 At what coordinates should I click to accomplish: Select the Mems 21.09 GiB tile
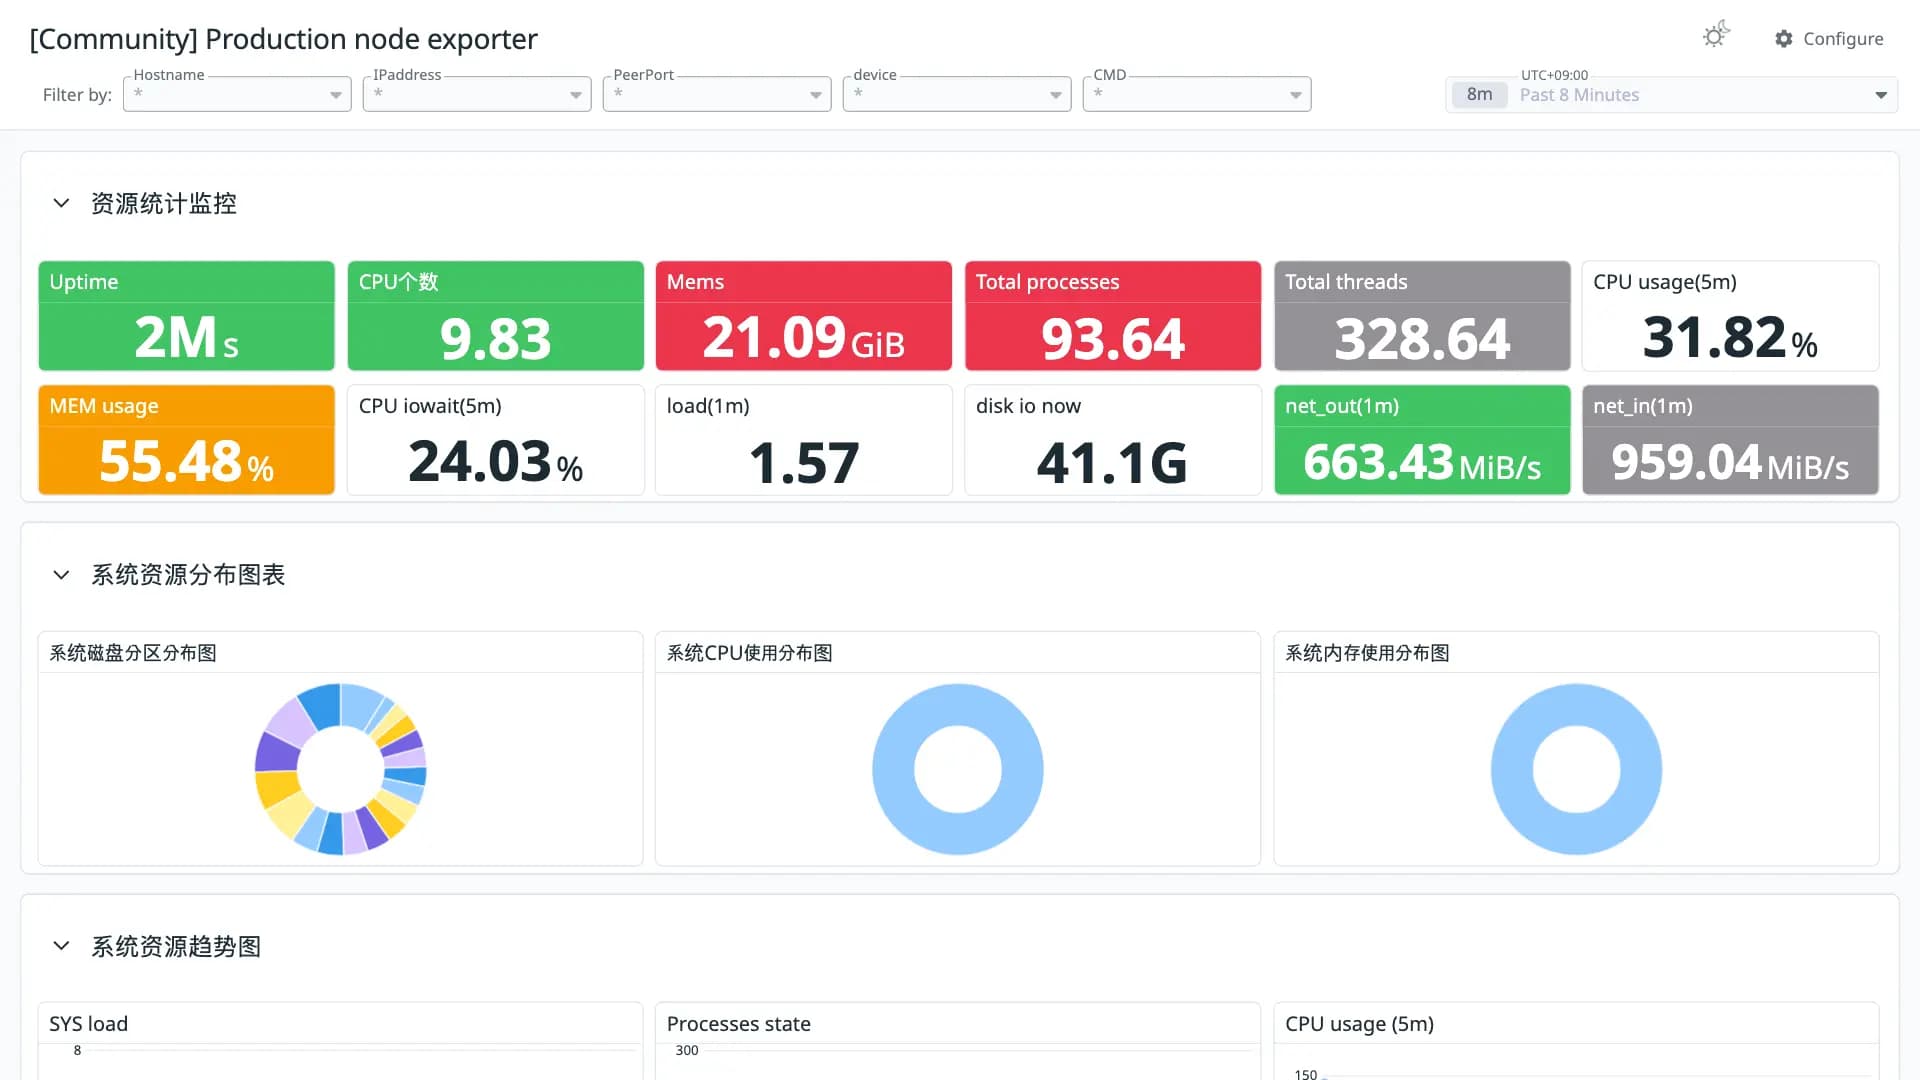[803, 316]
